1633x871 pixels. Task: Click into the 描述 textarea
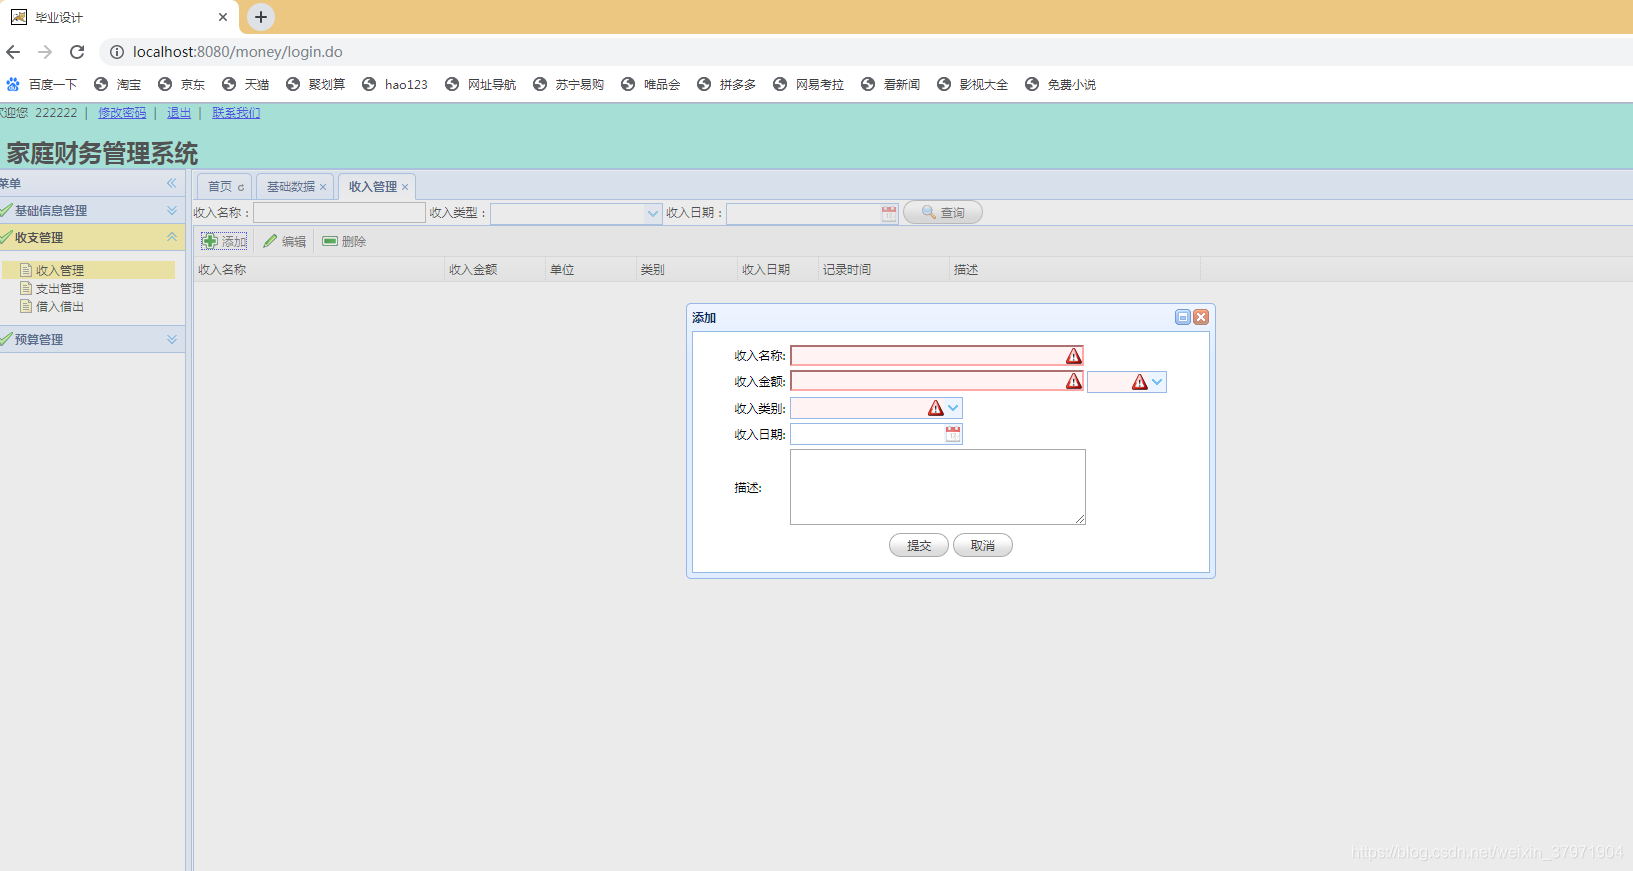pyautogui.click(x=938, y=487)
